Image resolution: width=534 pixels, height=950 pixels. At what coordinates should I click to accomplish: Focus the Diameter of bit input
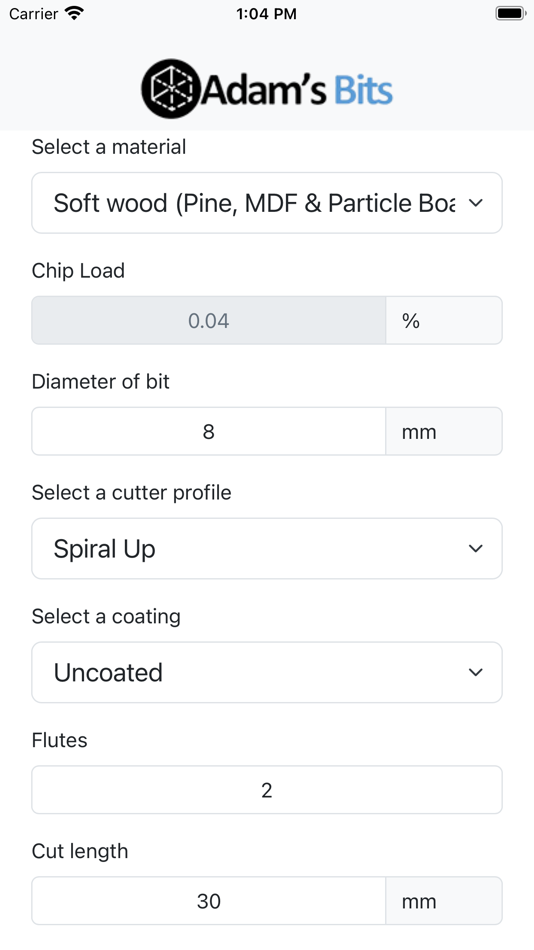click(x=209, y=431)
